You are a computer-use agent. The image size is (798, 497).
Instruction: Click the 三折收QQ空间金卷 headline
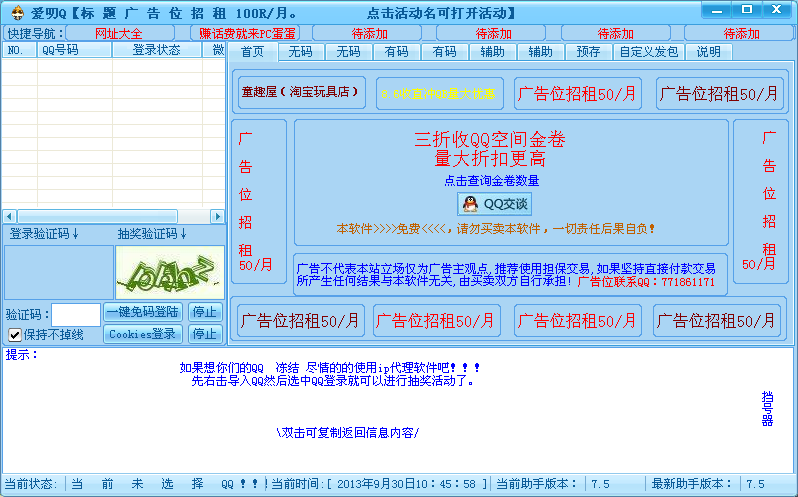[x=490, y=139]
